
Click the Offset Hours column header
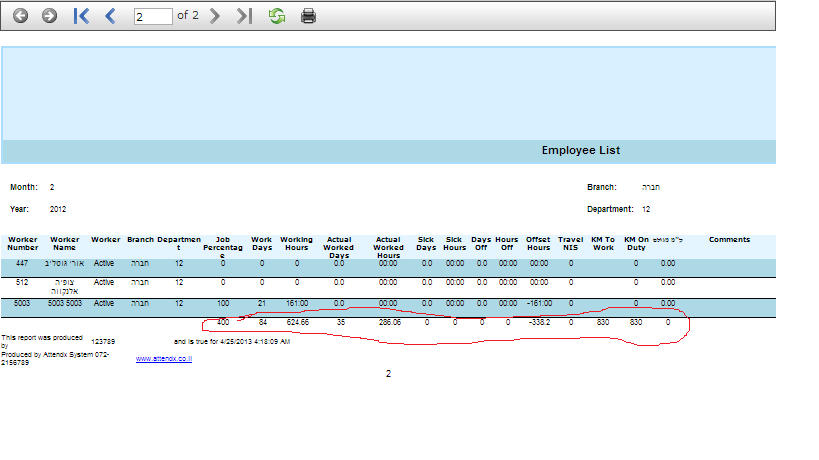(538, 244)
